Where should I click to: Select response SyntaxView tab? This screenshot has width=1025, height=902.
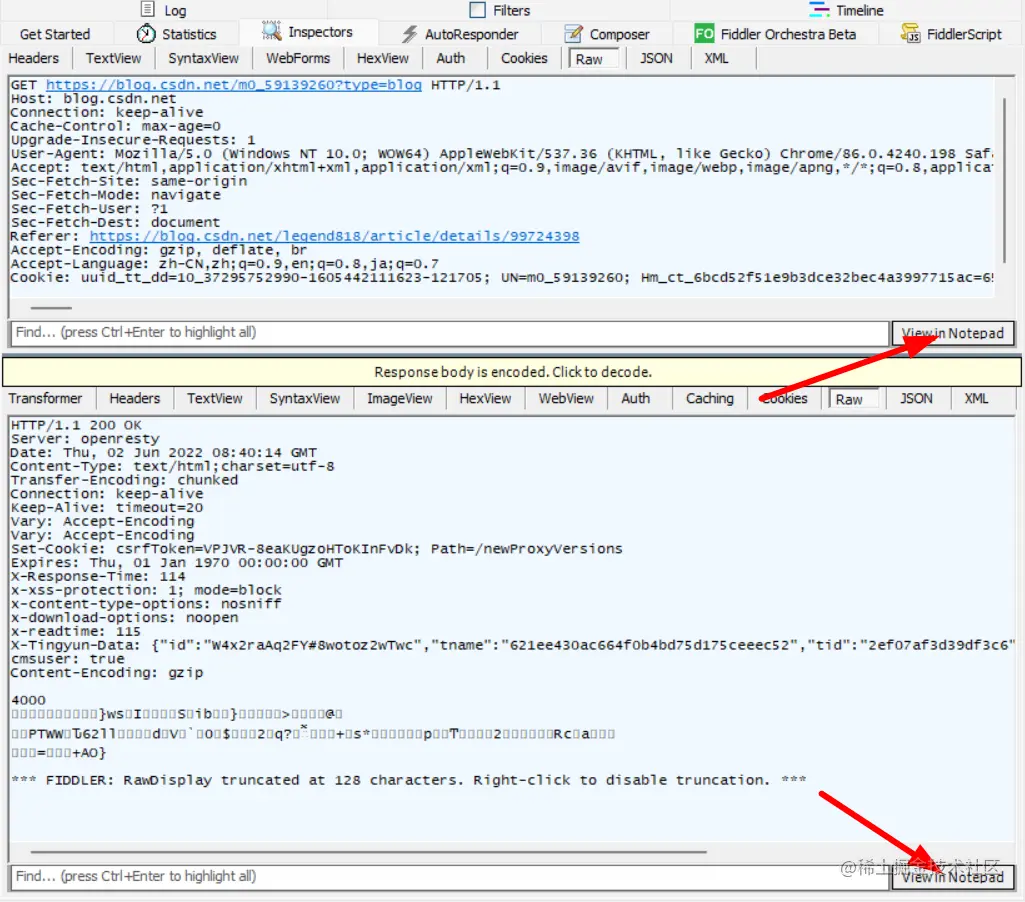click(305, 399)
